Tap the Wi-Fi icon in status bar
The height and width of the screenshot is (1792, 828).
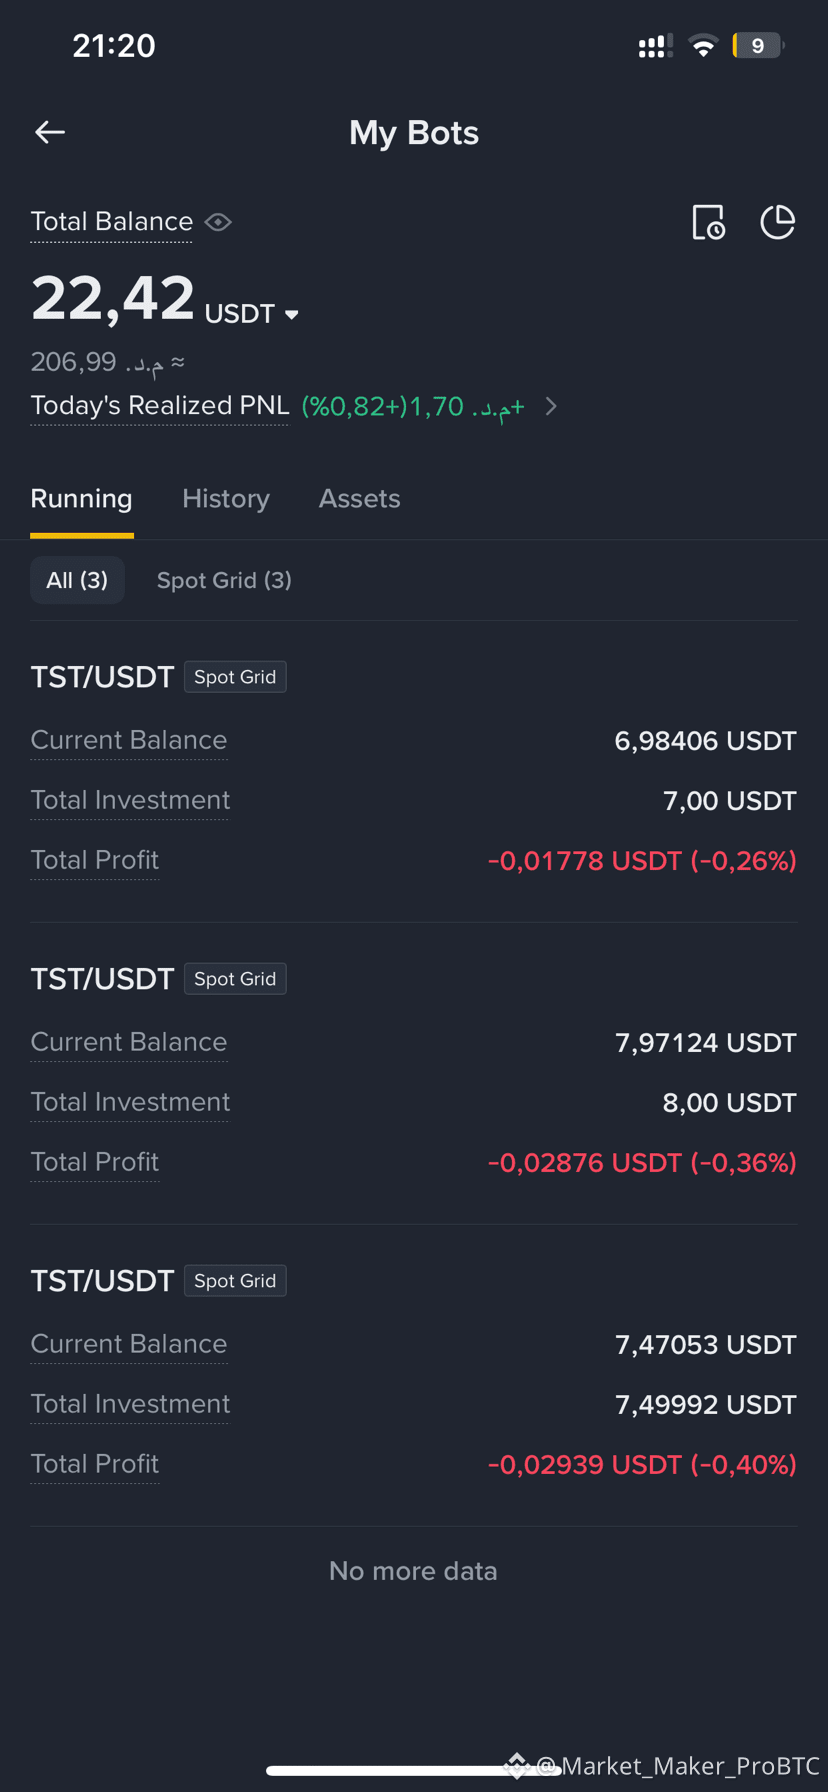(x=704, y=46)
